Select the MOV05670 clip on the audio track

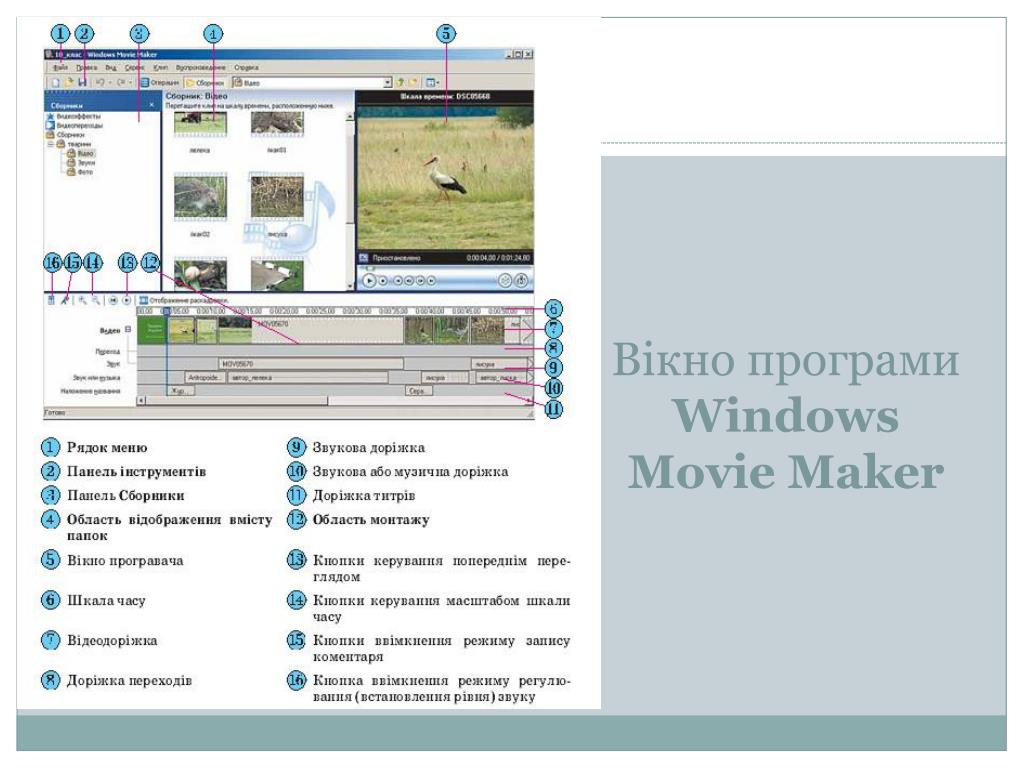point(310,364)
